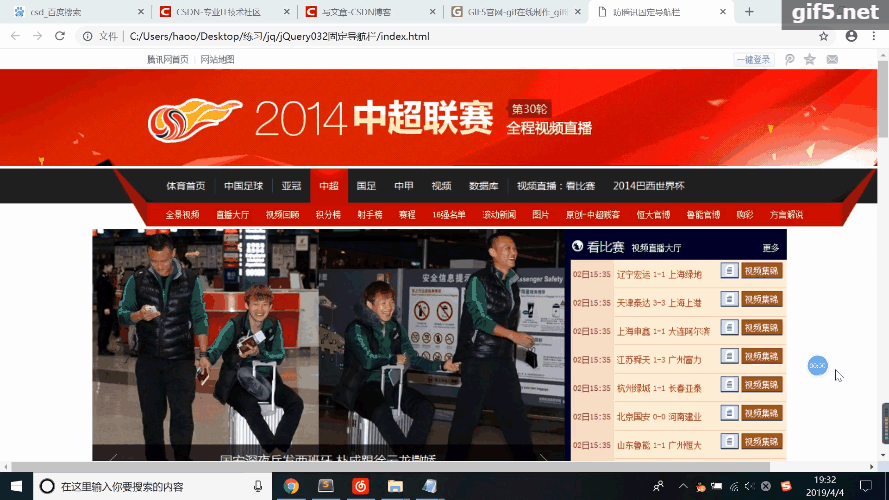
Task: Click 更多 in the 看比赛 panel
Action: click(x=771, y=248)
